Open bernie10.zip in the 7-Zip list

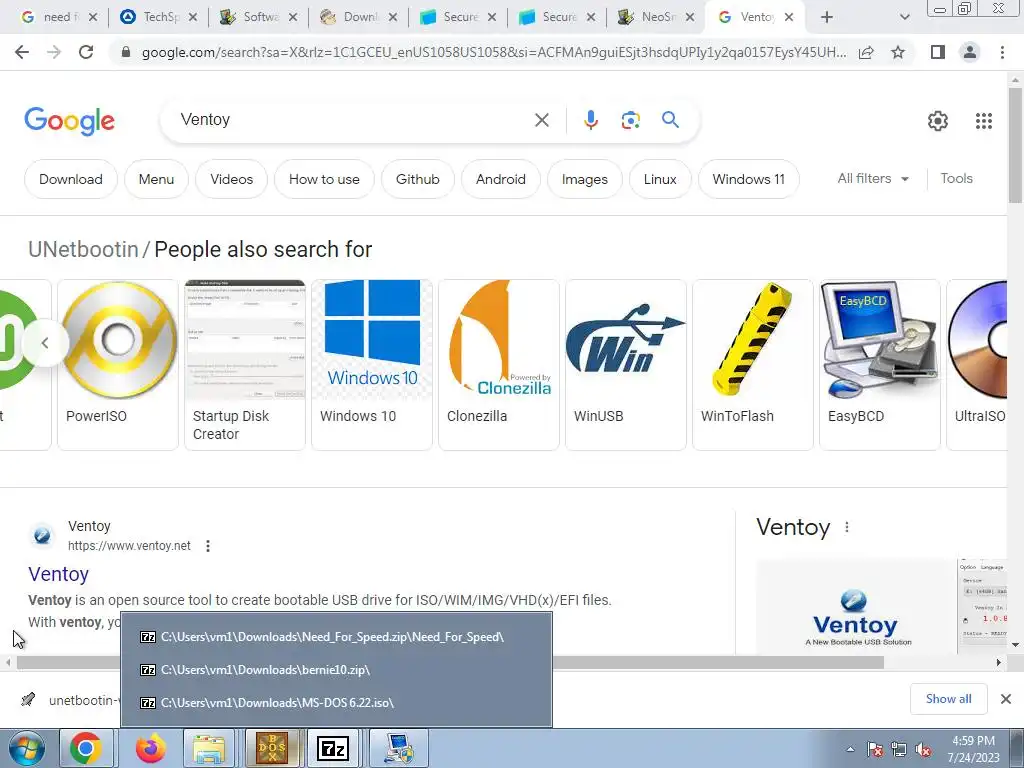click(336, 669)
